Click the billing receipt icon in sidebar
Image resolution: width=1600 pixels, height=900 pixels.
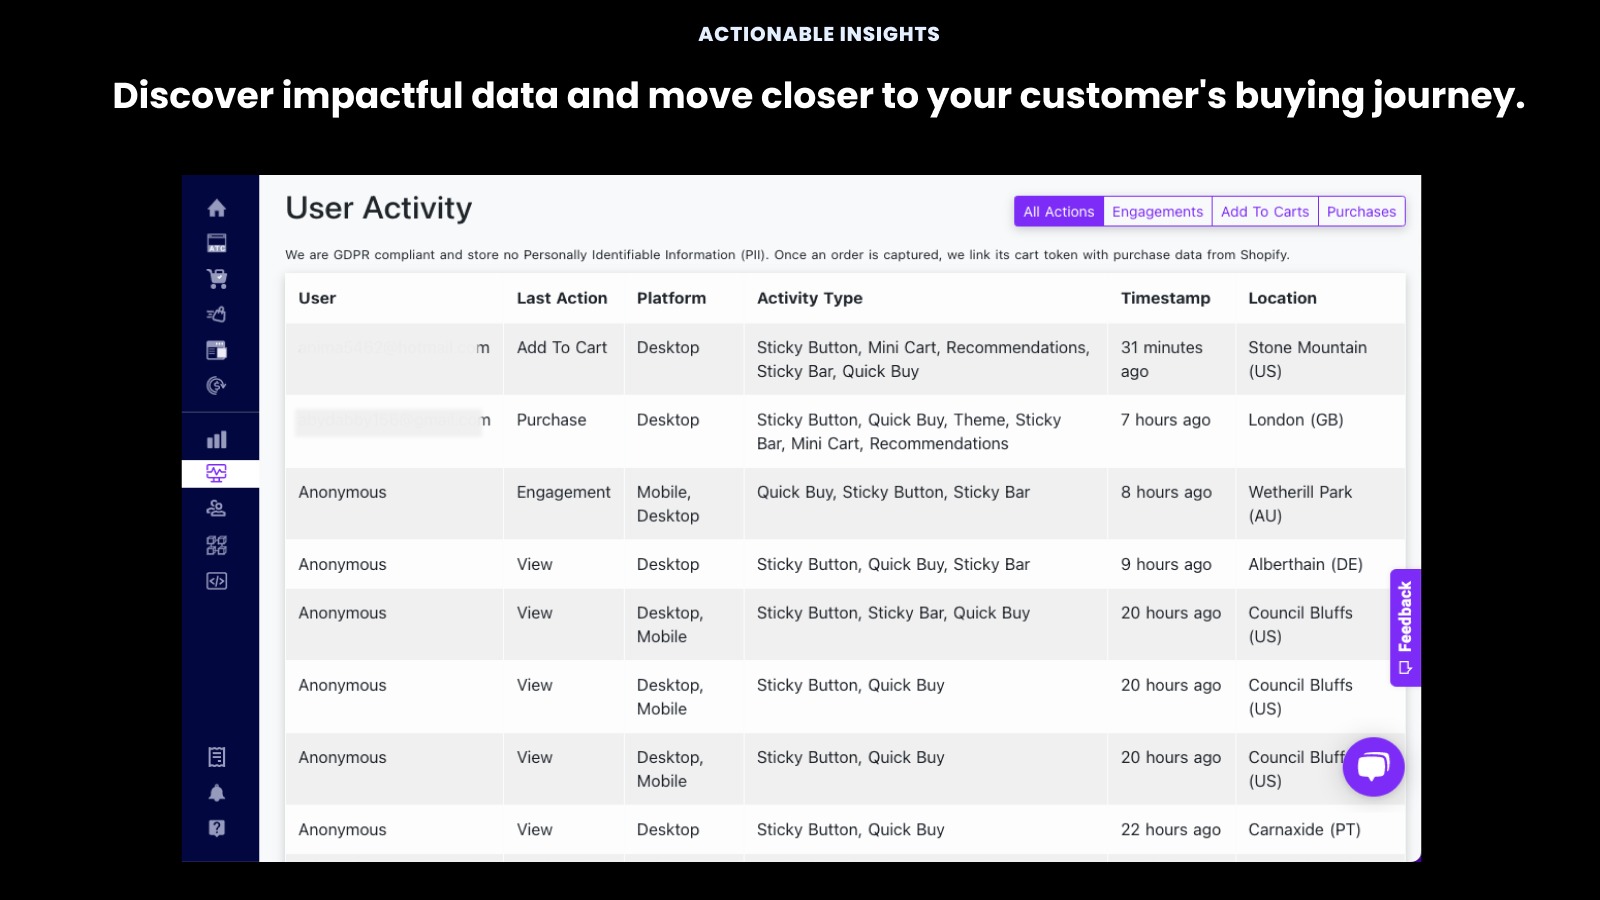click(x=216, y=757)
